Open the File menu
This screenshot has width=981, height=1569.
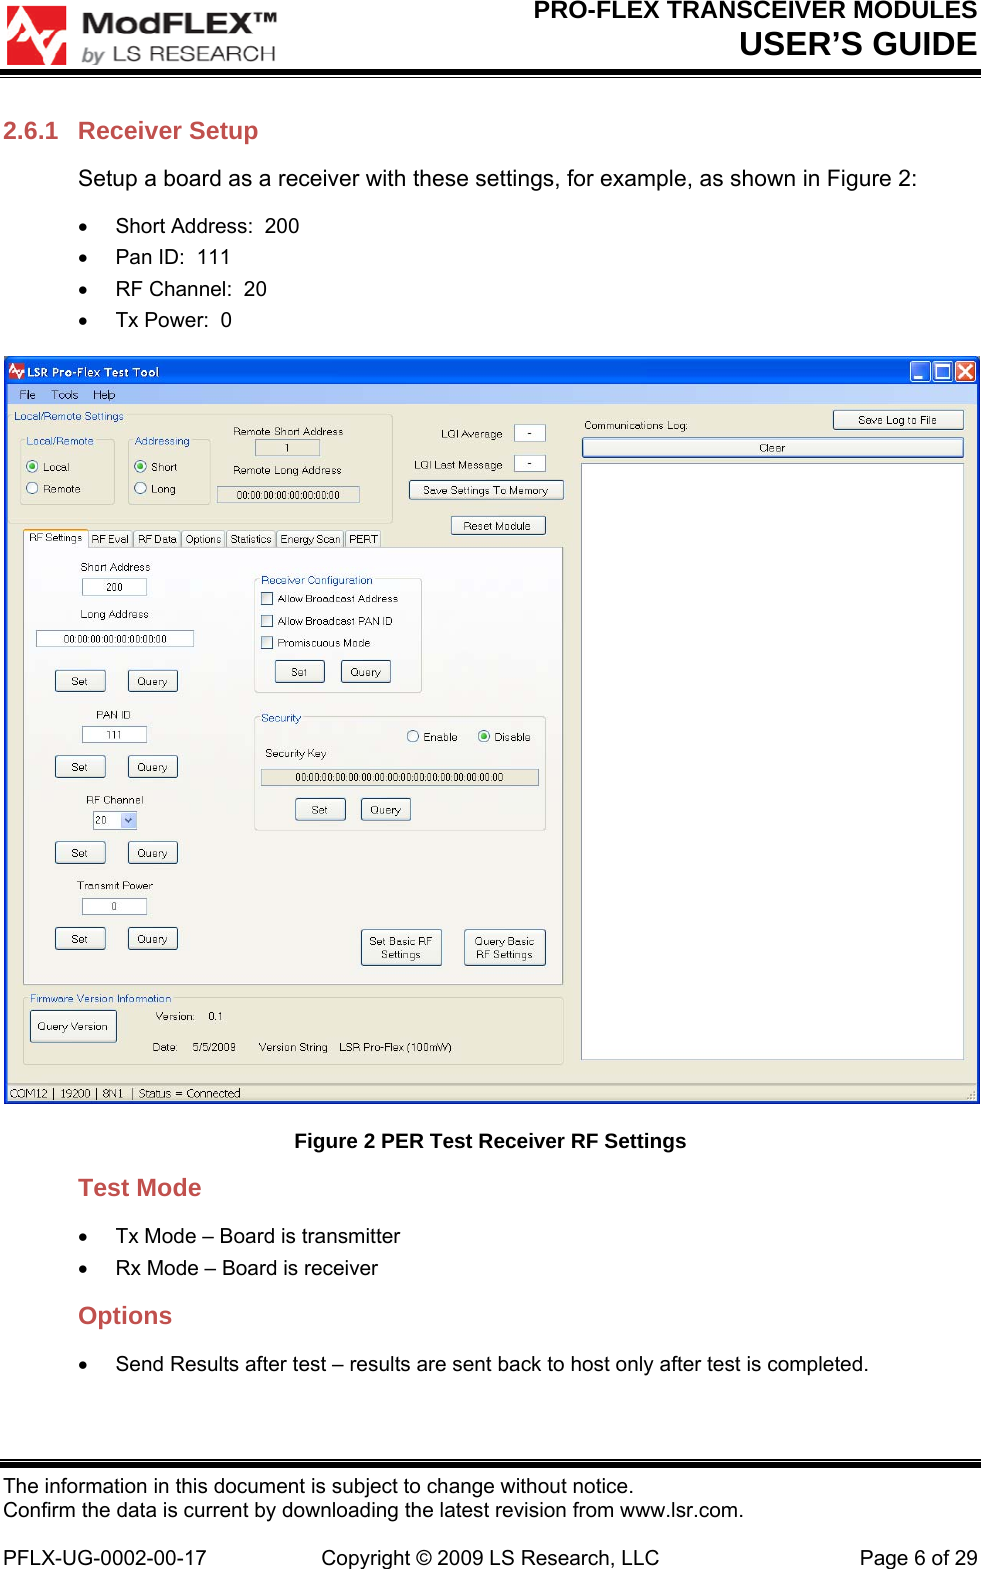coord(27,395)
